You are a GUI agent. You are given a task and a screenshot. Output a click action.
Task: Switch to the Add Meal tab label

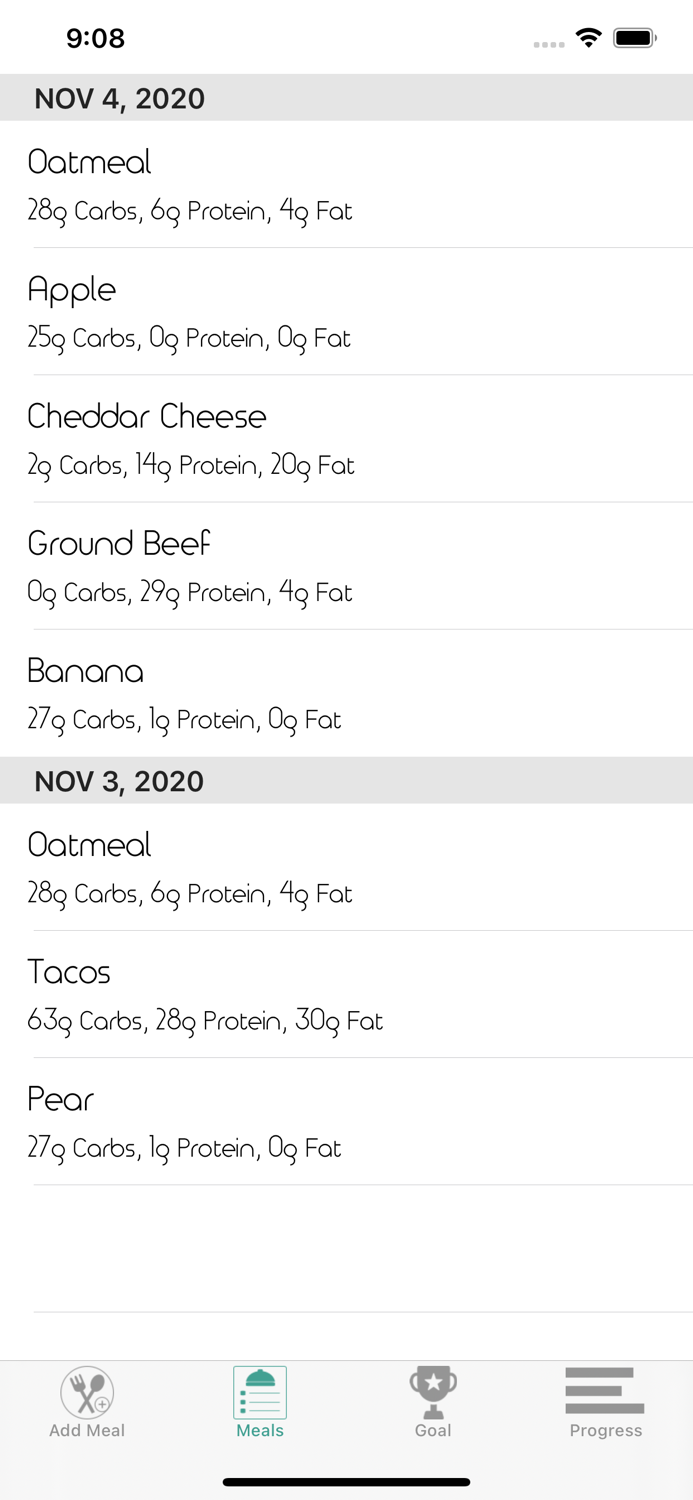[87, 1431]
